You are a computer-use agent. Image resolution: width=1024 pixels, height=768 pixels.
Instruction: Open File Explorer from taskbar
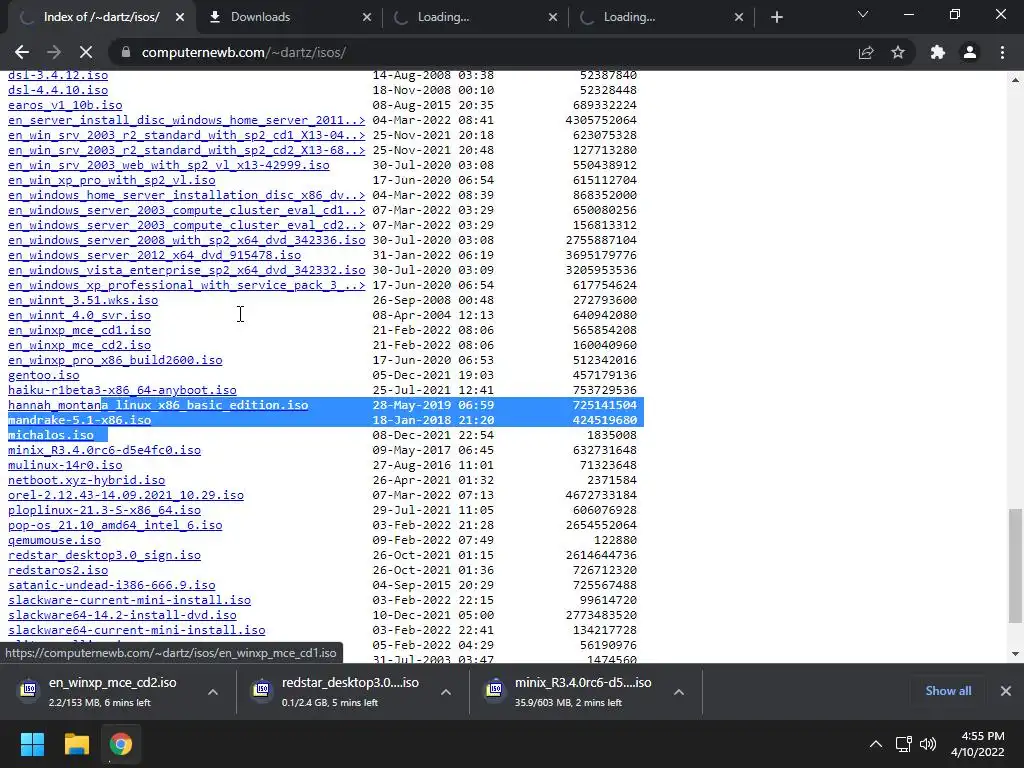76,744
